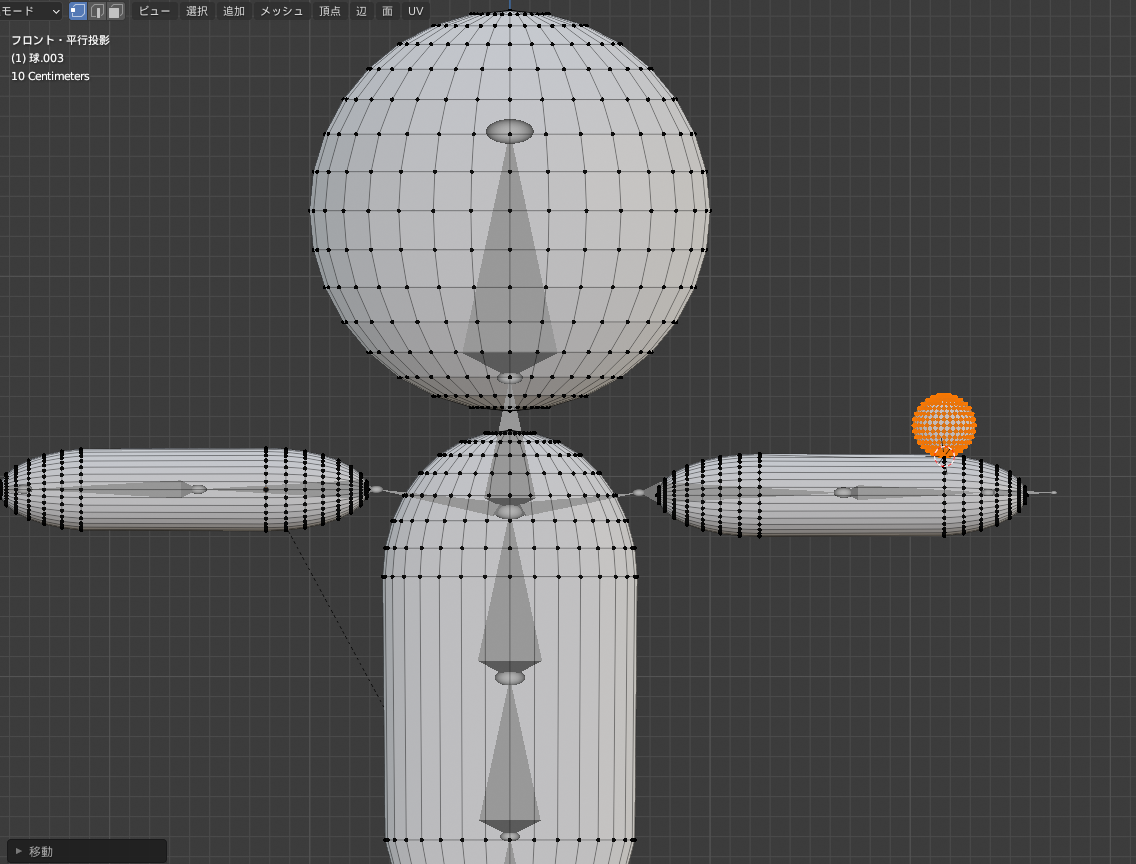The height and width of the screenshot is (864, 1136).
Task: Click the bone tip joint at top of head
Action: 510,131
